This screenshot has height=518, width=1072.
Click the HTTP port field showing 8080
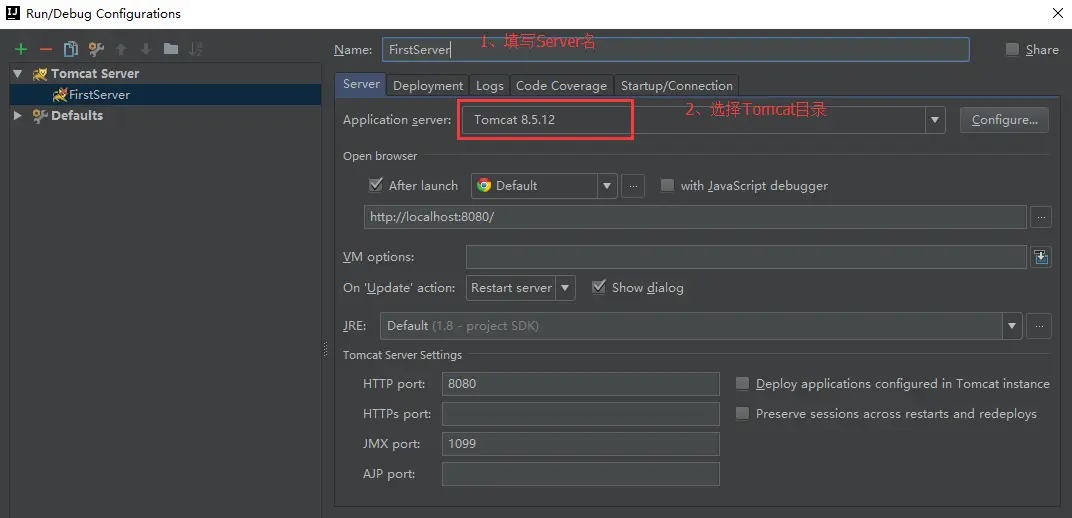click(581, 383)
